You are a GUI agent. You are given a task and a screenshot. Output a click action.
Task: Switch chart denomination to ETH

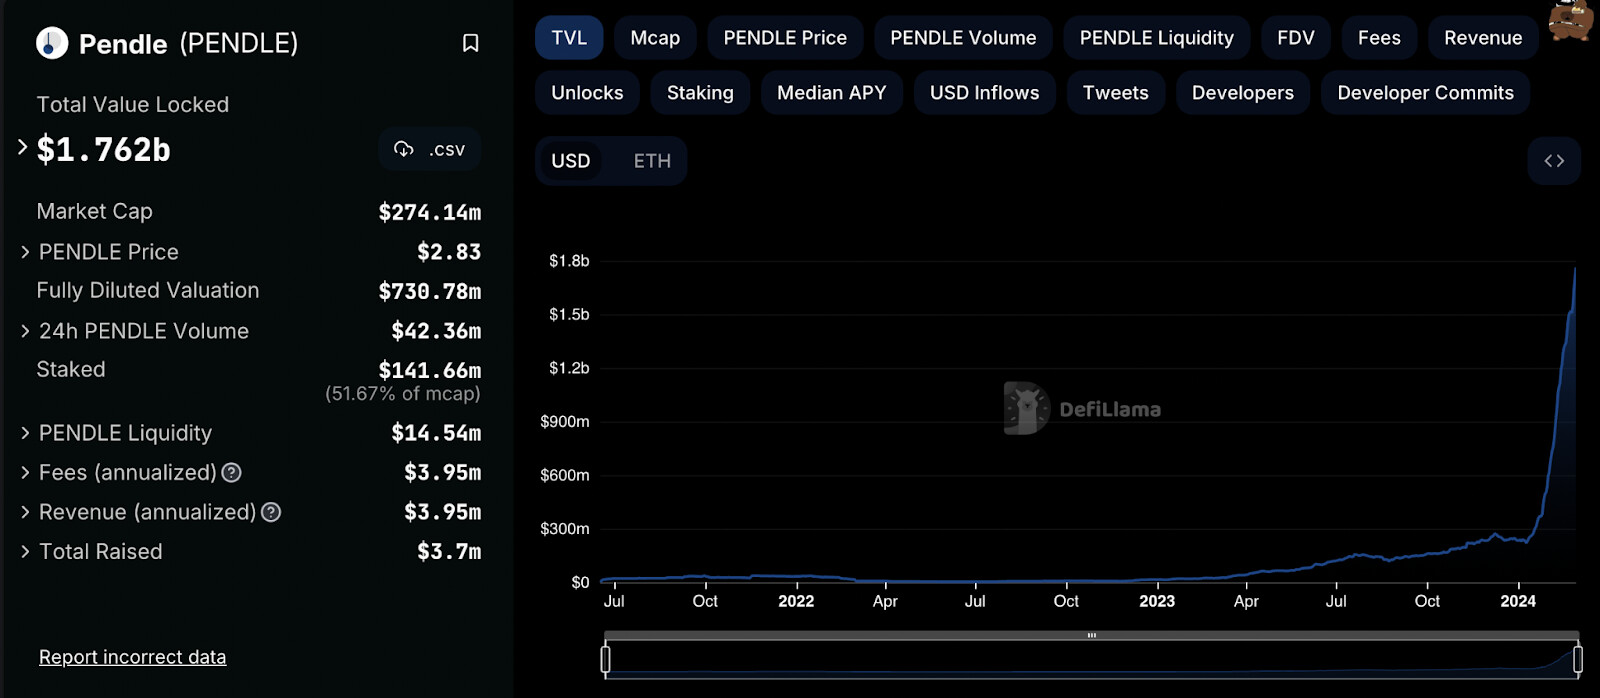pyautogui.click(x=652, y=161)
